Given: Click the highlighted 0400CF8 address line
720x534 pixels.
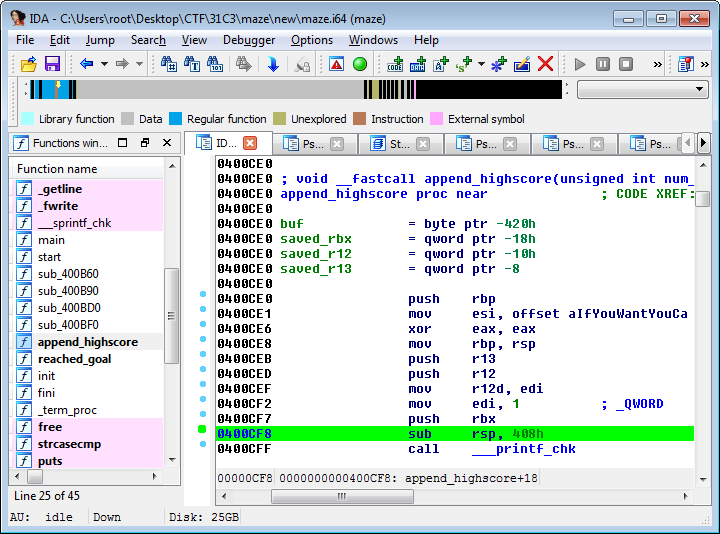Looking at the screenshot, I should point(455,433).
